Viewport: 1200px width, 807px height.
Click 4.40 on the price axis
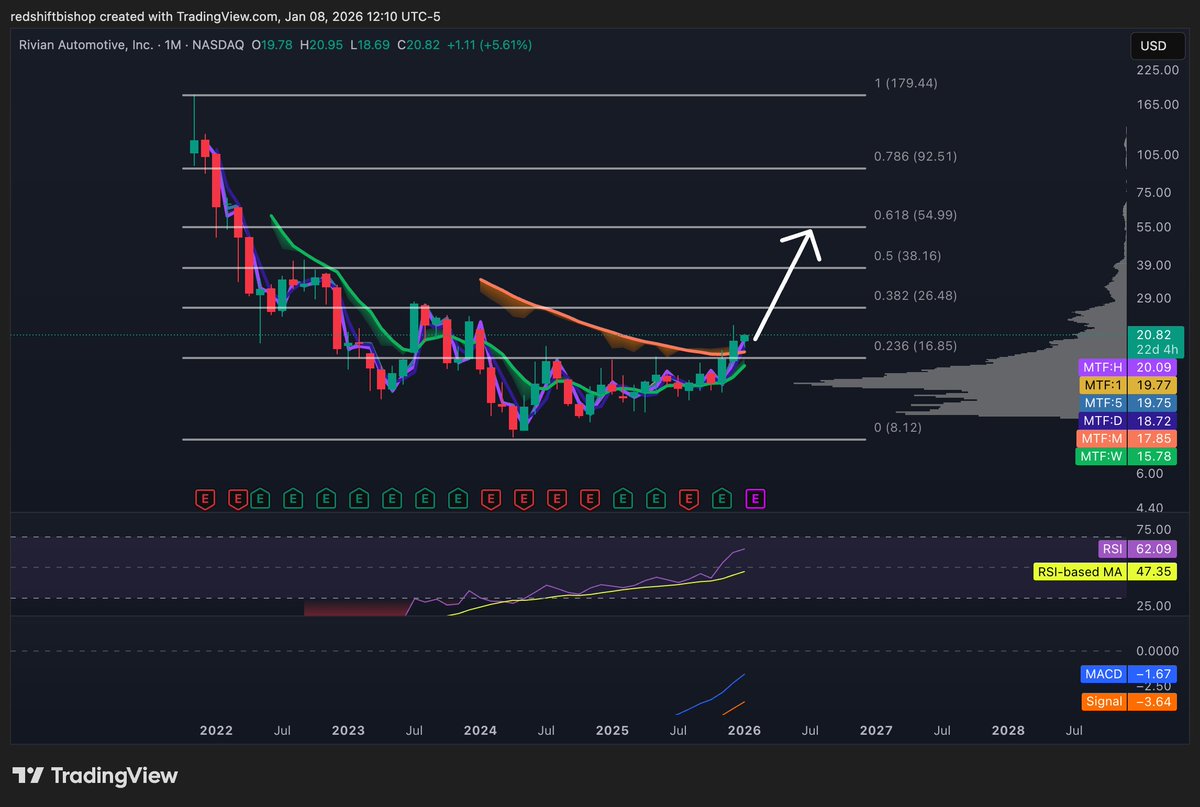(1149, 508)
